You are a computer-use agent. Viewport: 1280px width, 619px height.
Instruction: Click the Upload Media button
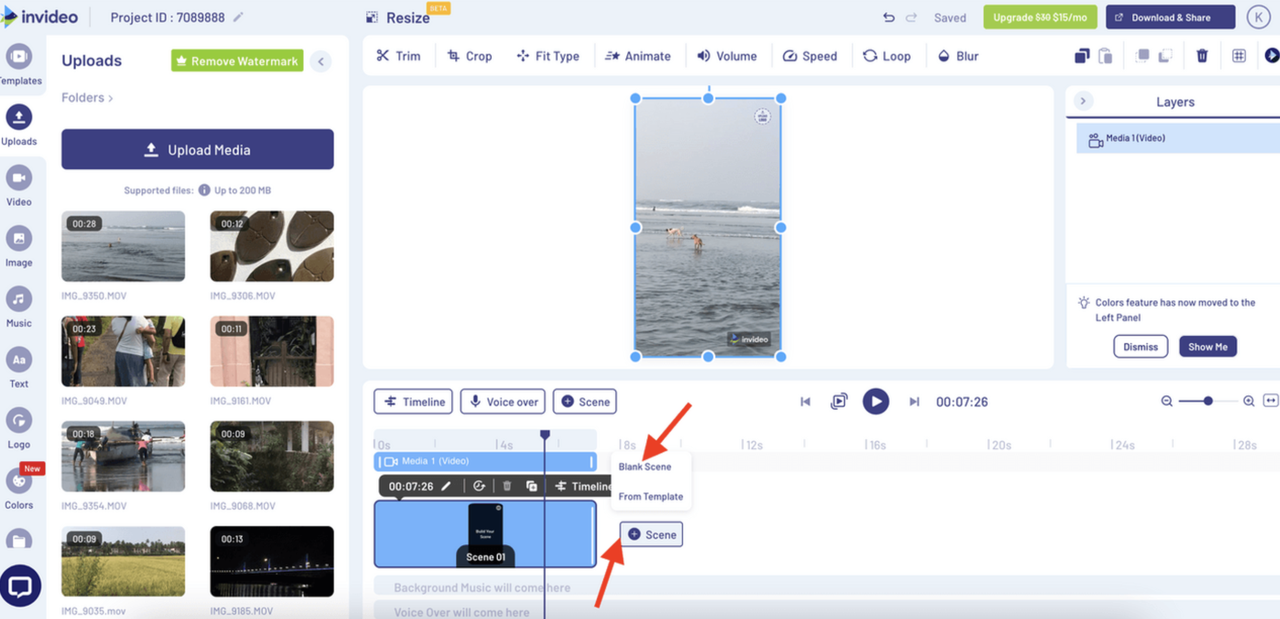point(197,149)
